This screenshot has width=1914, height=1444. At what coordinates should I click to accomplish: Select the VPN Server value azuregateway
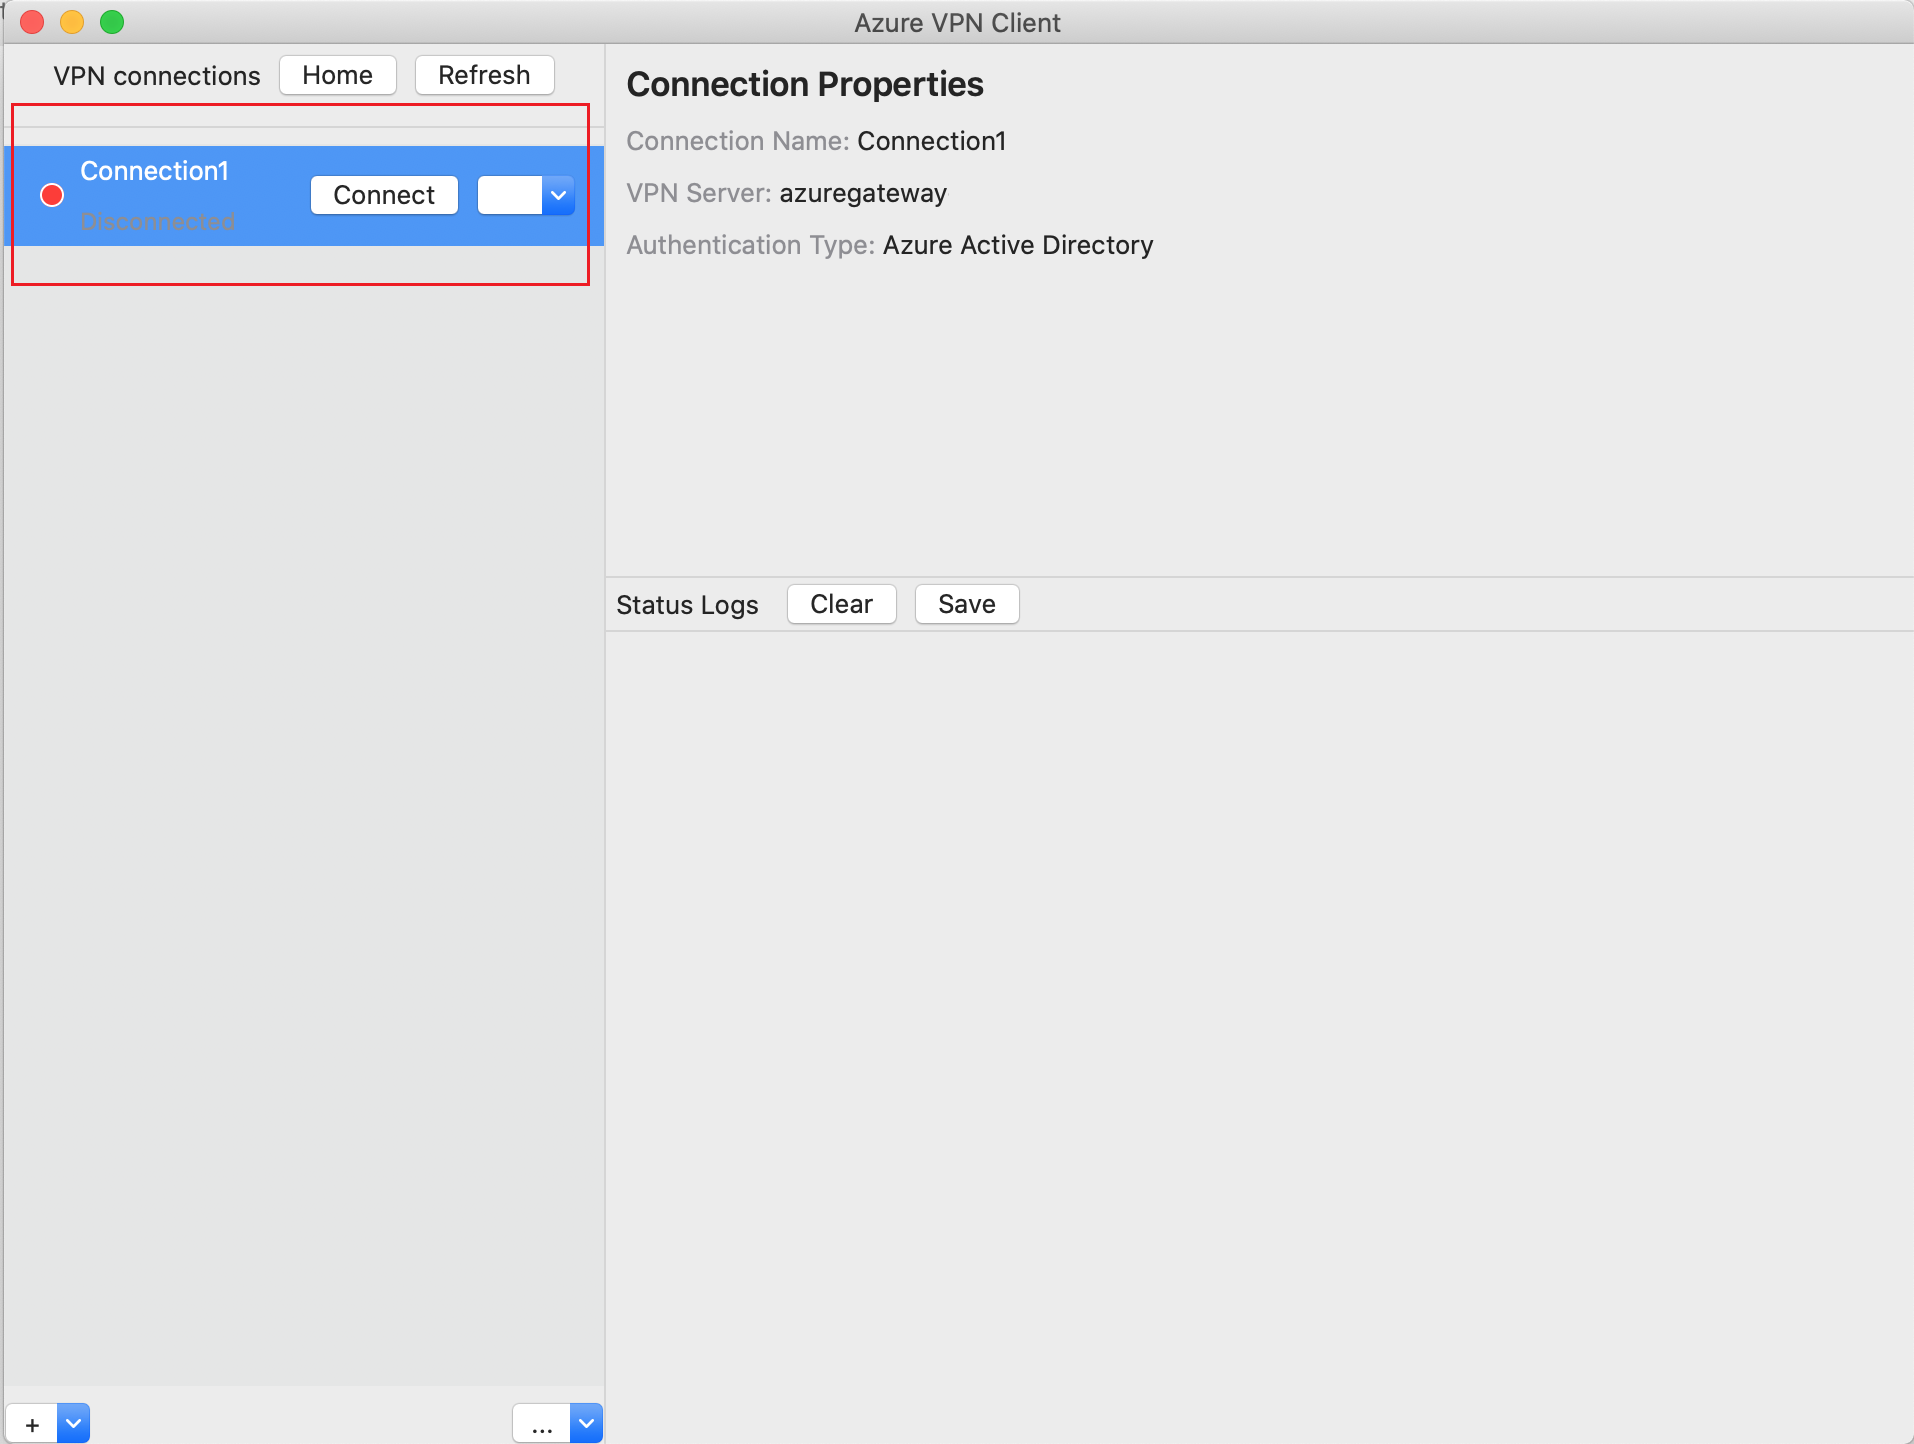(x=863, y=193)
